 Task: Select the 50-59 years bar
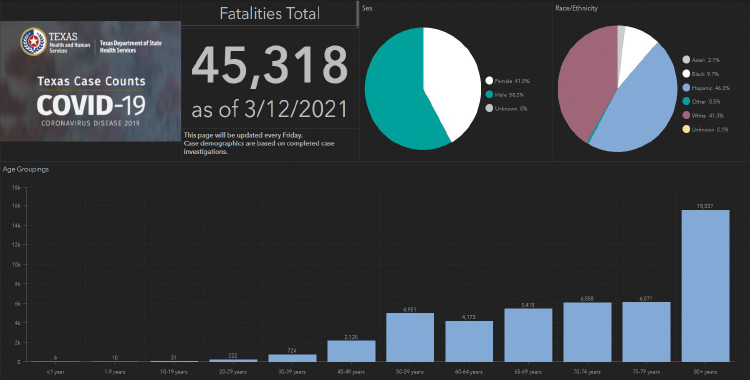pos(410,337)
